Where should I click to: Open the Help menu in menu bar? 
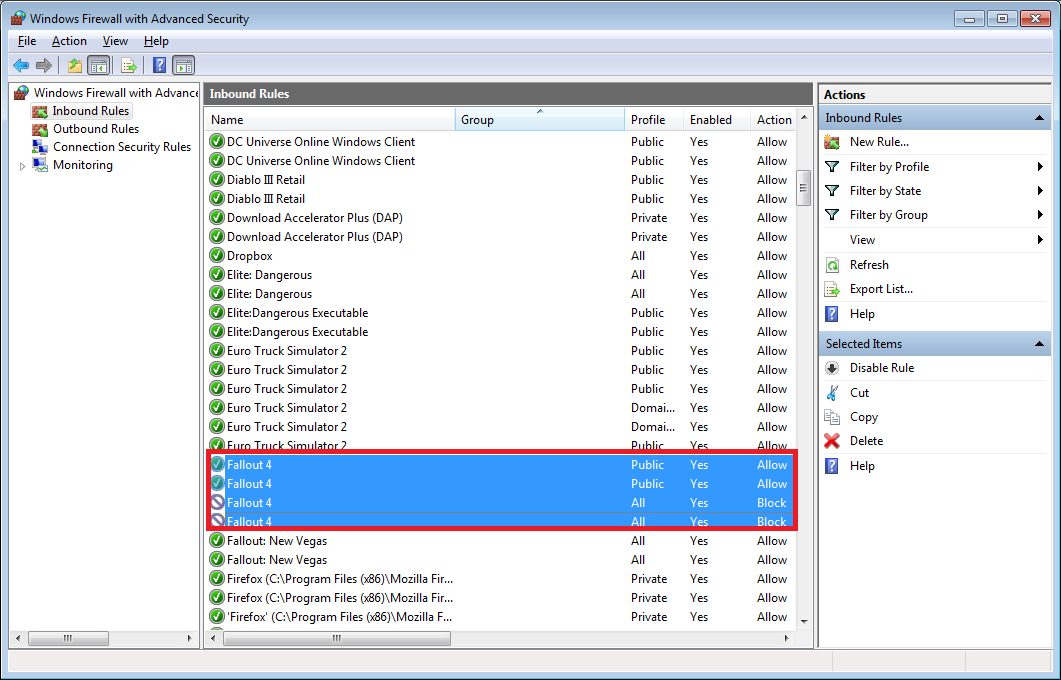156,41
